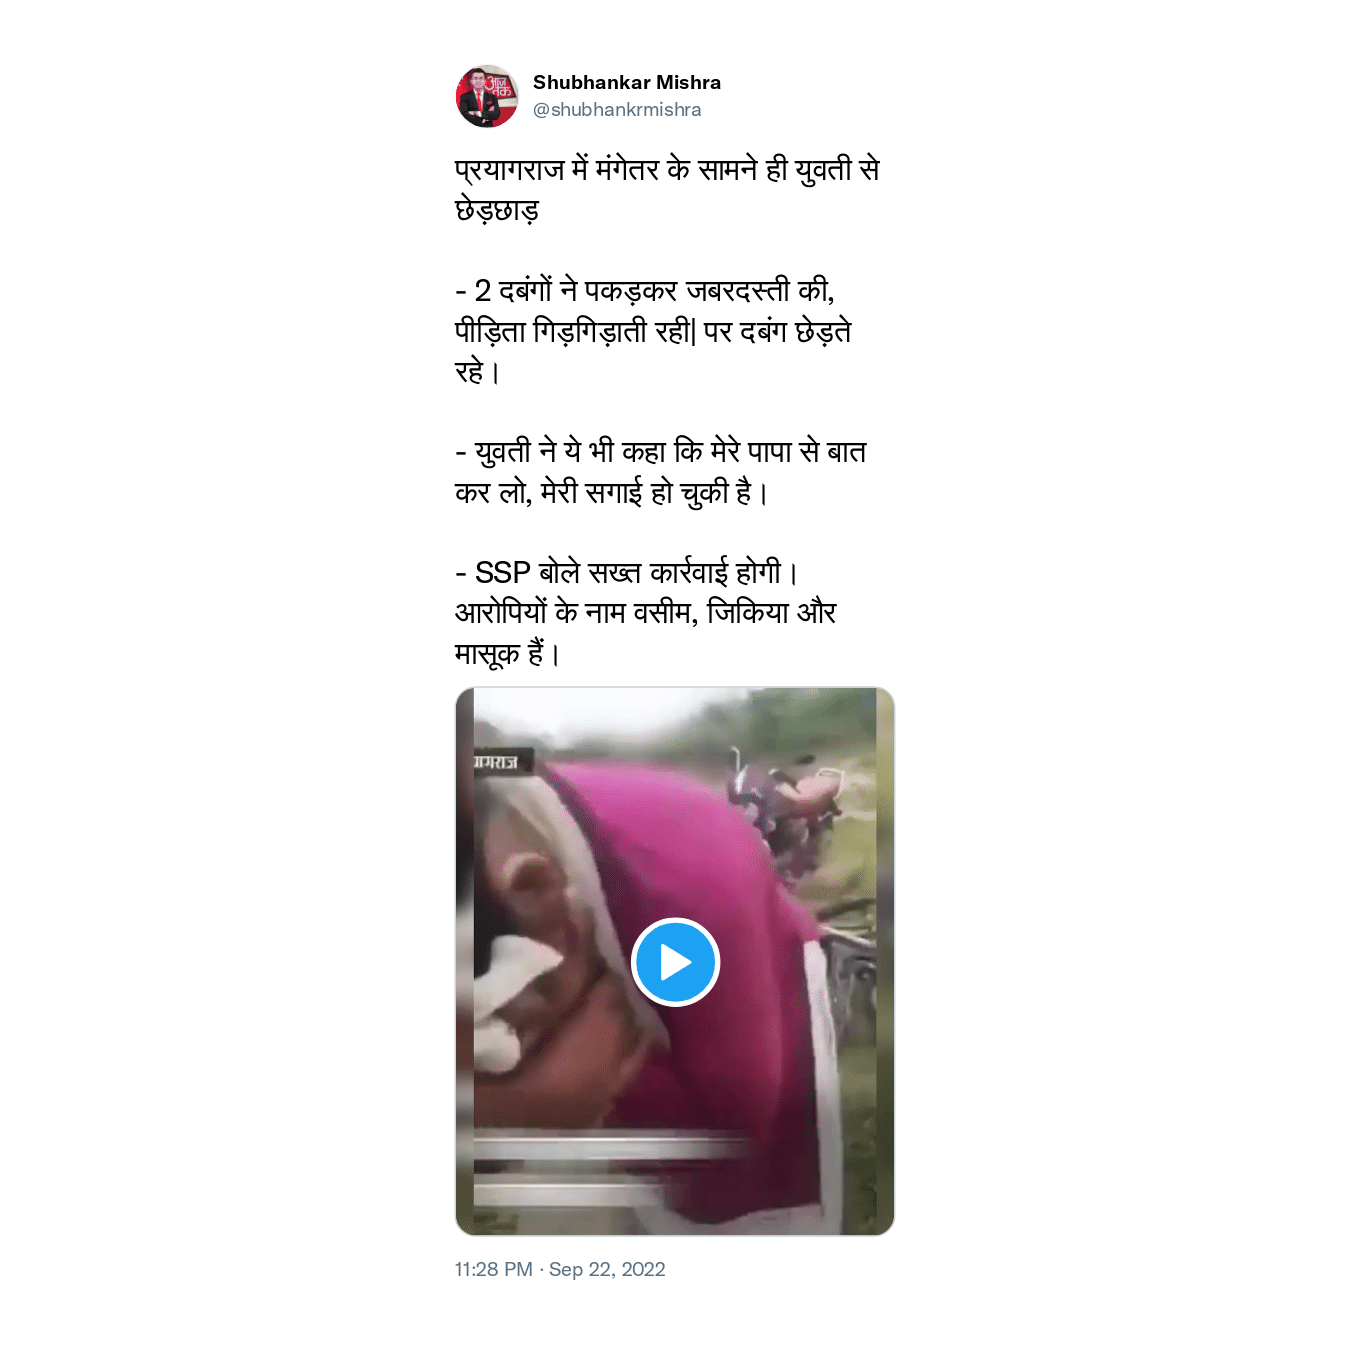1350x1350 pixels.
Task: Click the headline line starting प्रयागराज में
Action: pyautogui.click(x=667, y=170)
